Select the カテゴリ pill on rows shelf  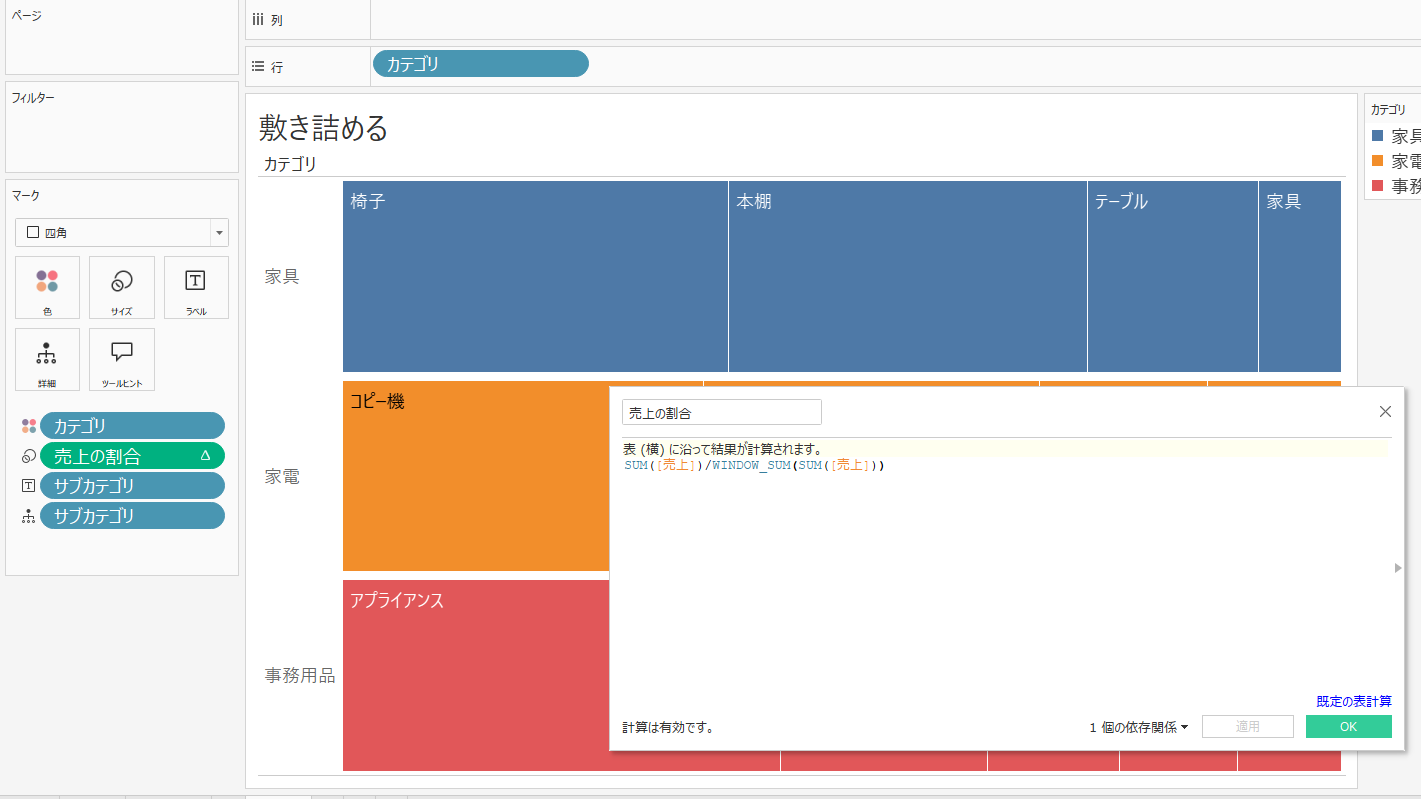pyautogui.click(x=481, y=64)
